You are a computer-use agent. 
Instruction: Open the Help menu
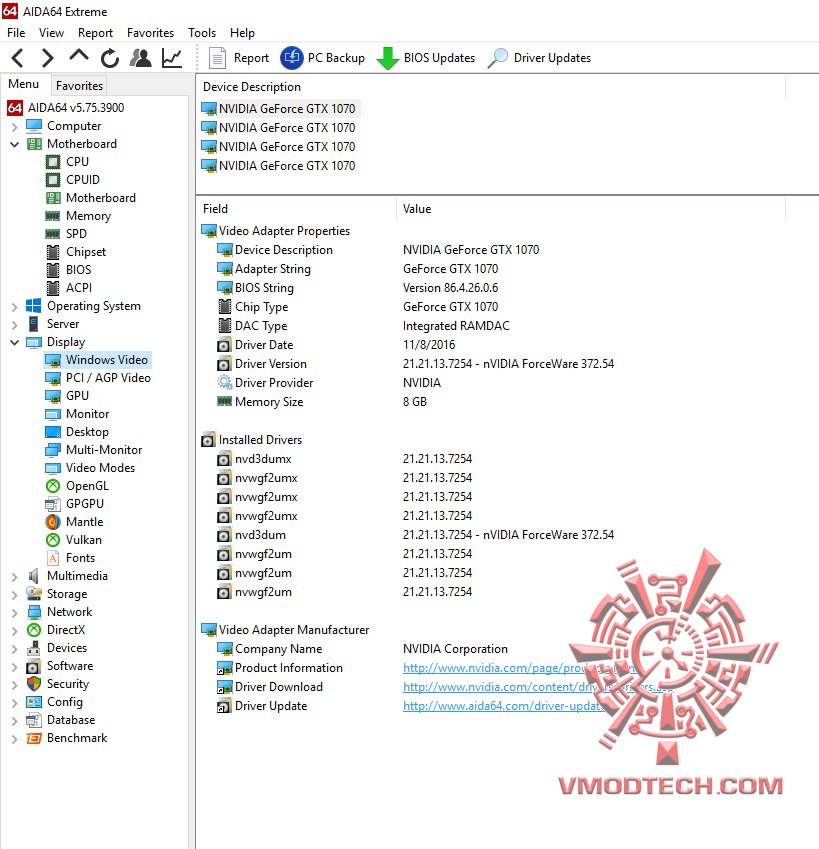[x=242, y=33]
